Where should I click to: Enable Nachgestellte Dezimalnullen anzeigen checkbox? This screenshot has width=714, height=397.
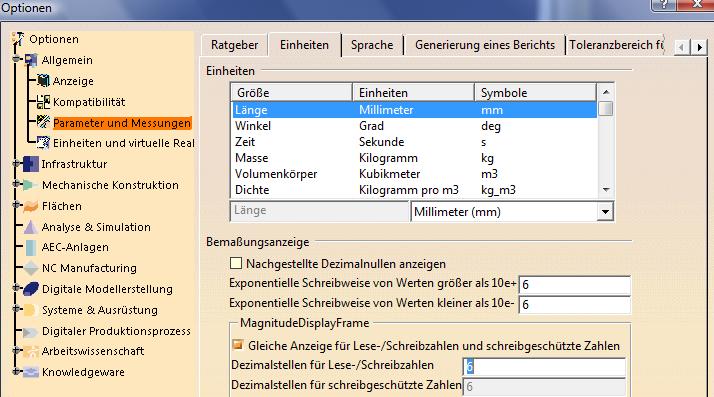(x=236, y=263)
